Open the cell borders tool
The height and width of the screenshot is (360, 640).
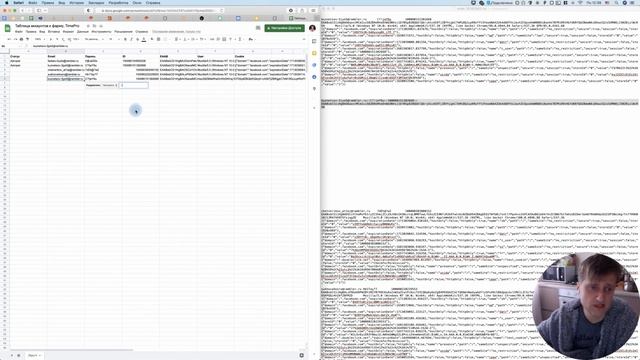(x=158, y=39)
